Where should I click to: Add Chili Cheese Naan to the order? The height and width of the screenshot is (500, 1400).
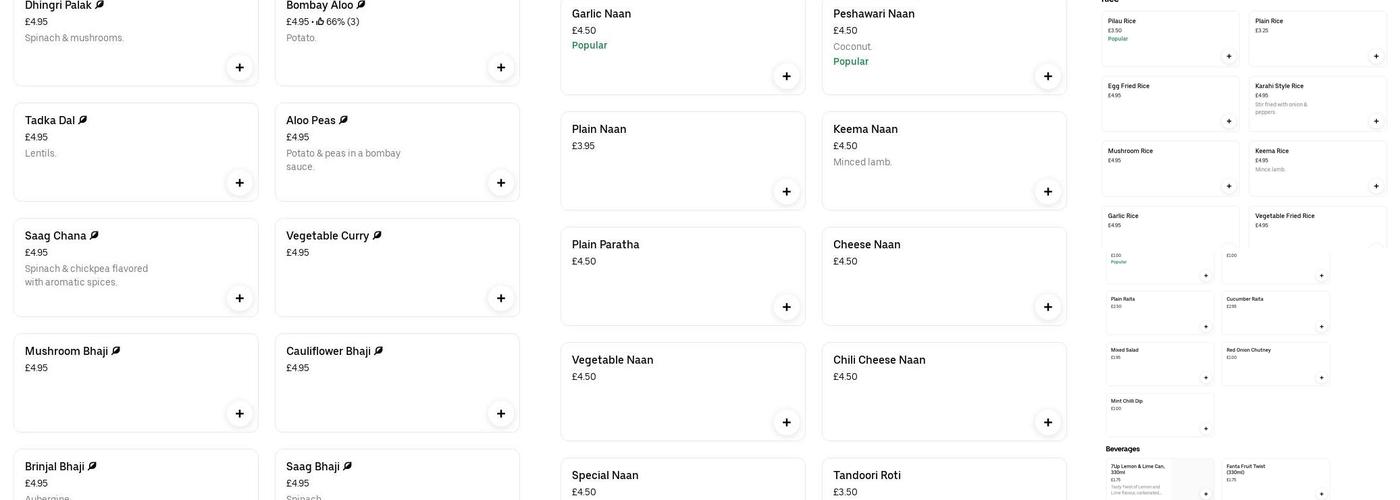click(1048, 422)
